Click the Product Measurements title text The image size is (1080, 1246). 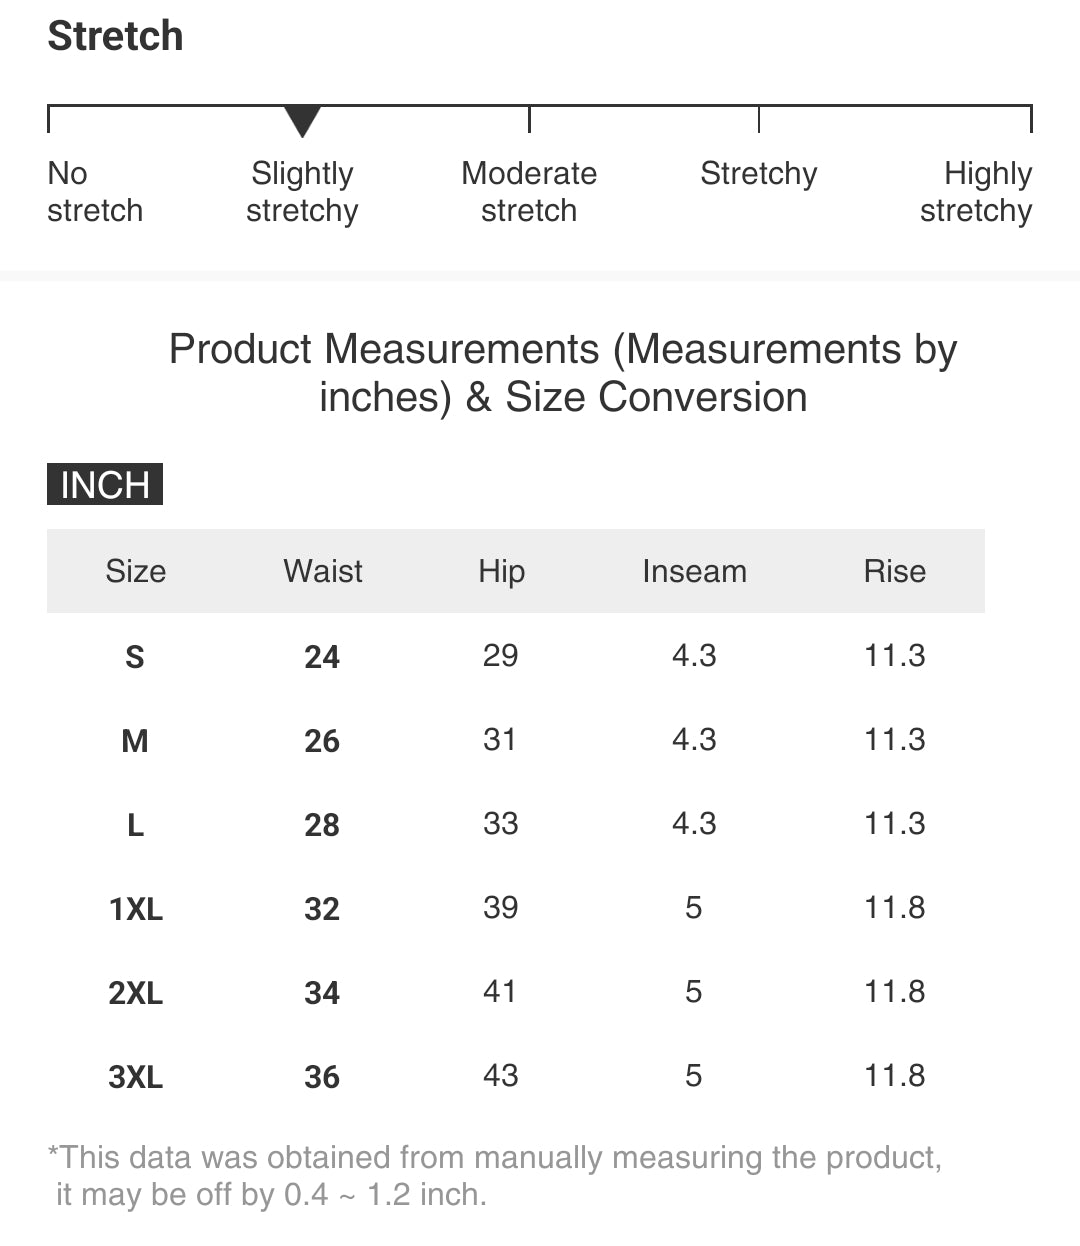pyautogui.click(x=563, y=373)
